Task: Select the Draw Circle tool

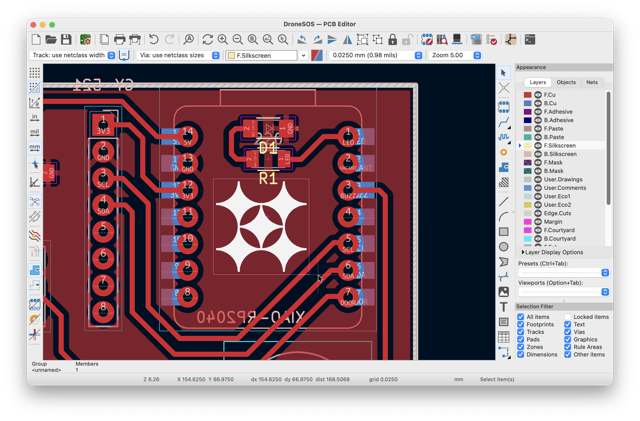Action: coord(504,247)
